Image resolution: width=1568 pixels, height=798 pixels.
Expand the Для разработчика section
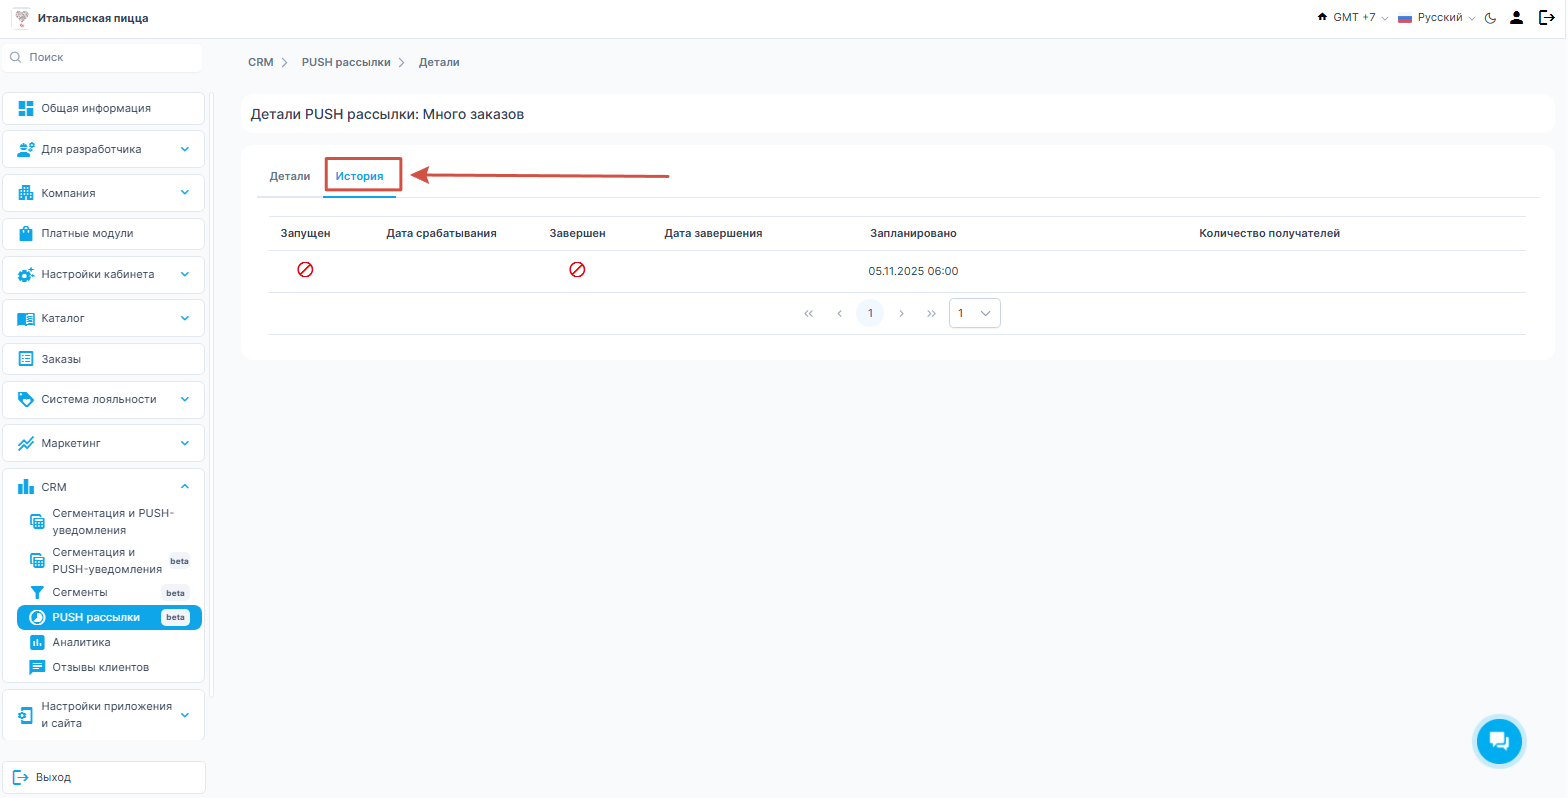tap(103, 149)
